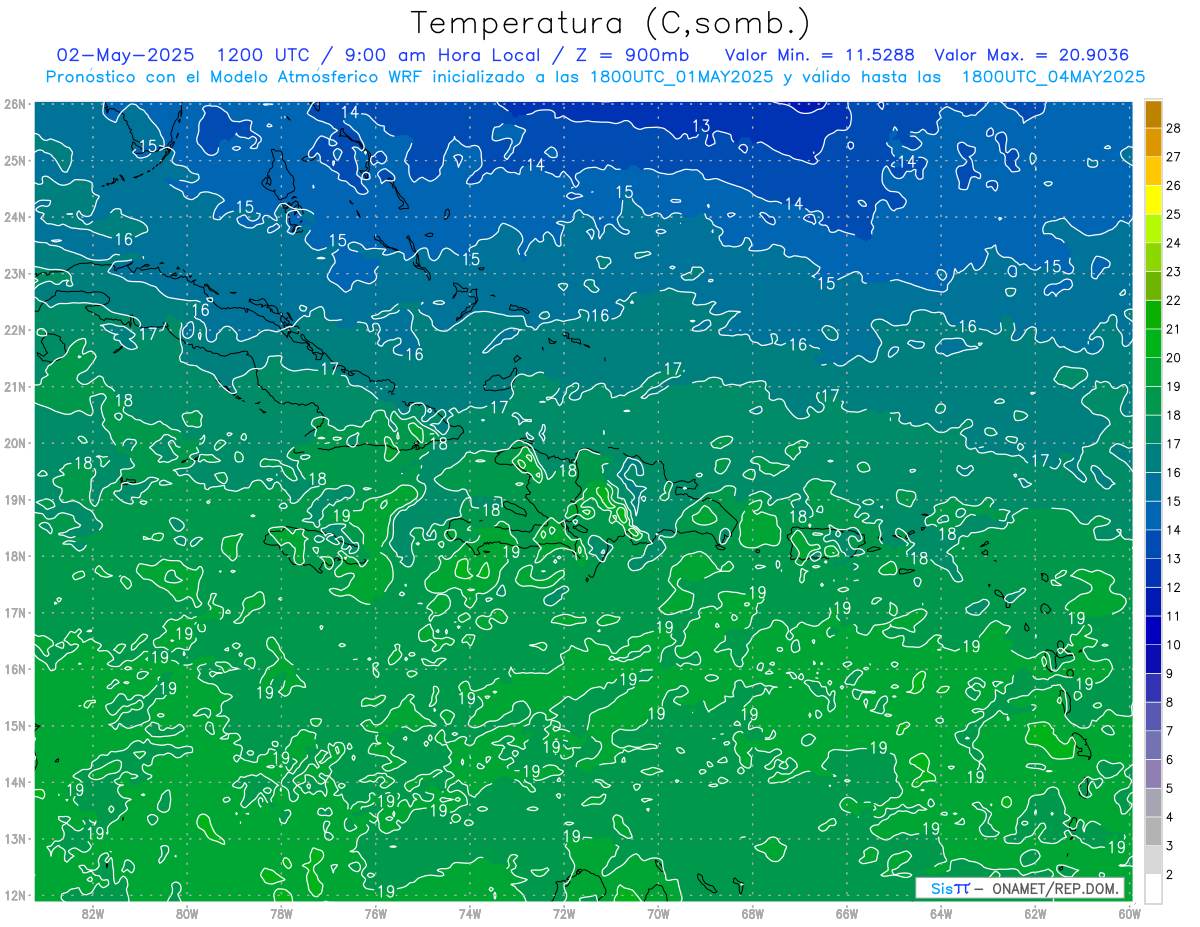Click the "ONAMET/REP.DOM." credit label

tap(1054, 889)
